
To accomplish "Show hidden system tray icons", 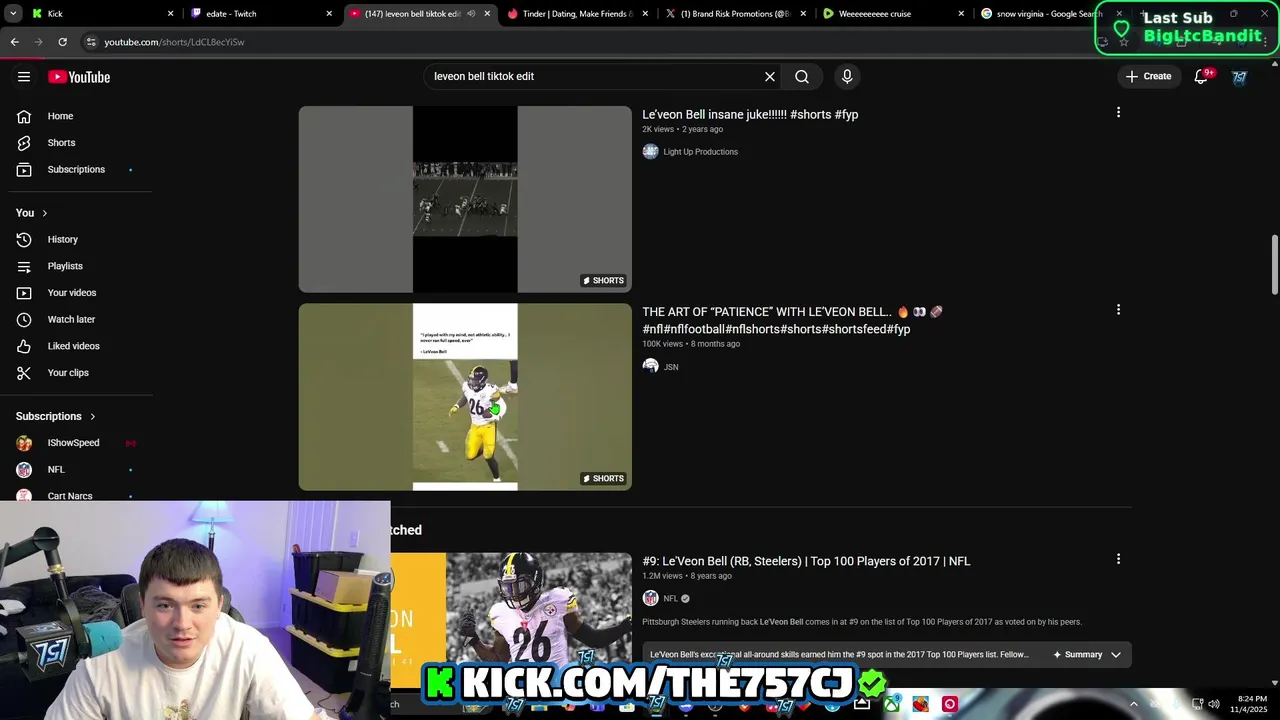I will tap(1133, 704).
